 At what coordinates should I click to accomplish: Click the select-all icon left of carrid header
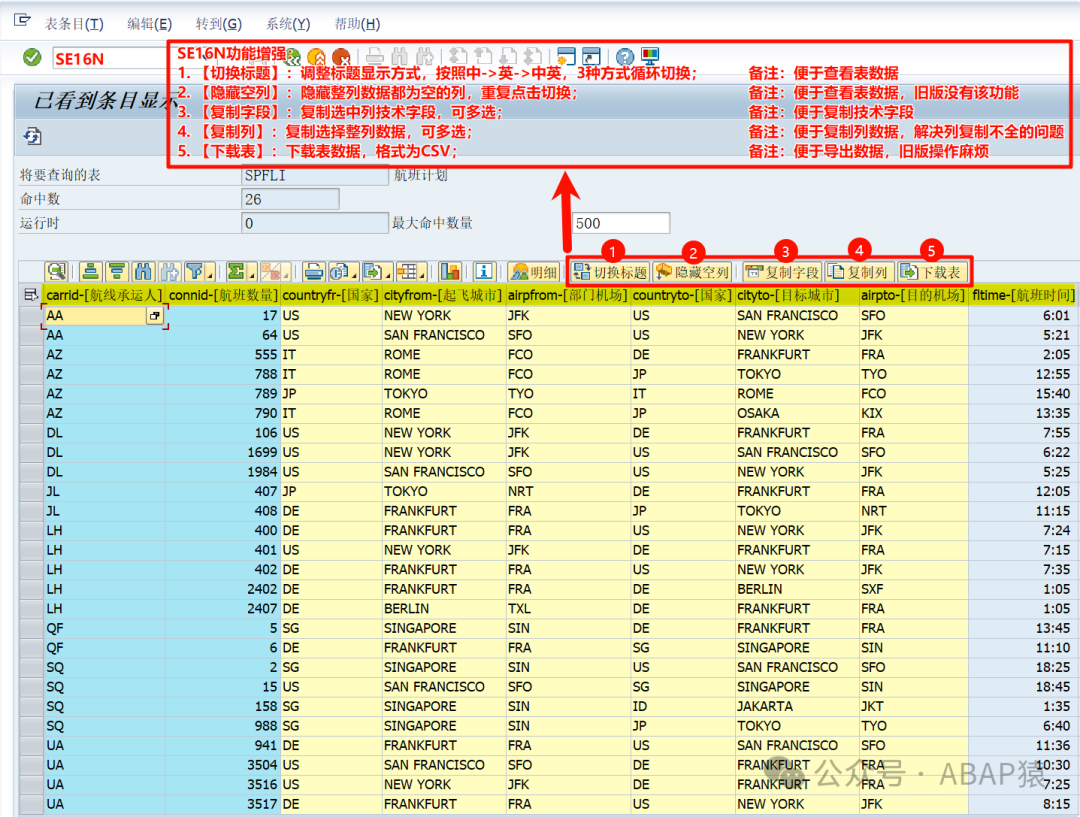[30, 295]
